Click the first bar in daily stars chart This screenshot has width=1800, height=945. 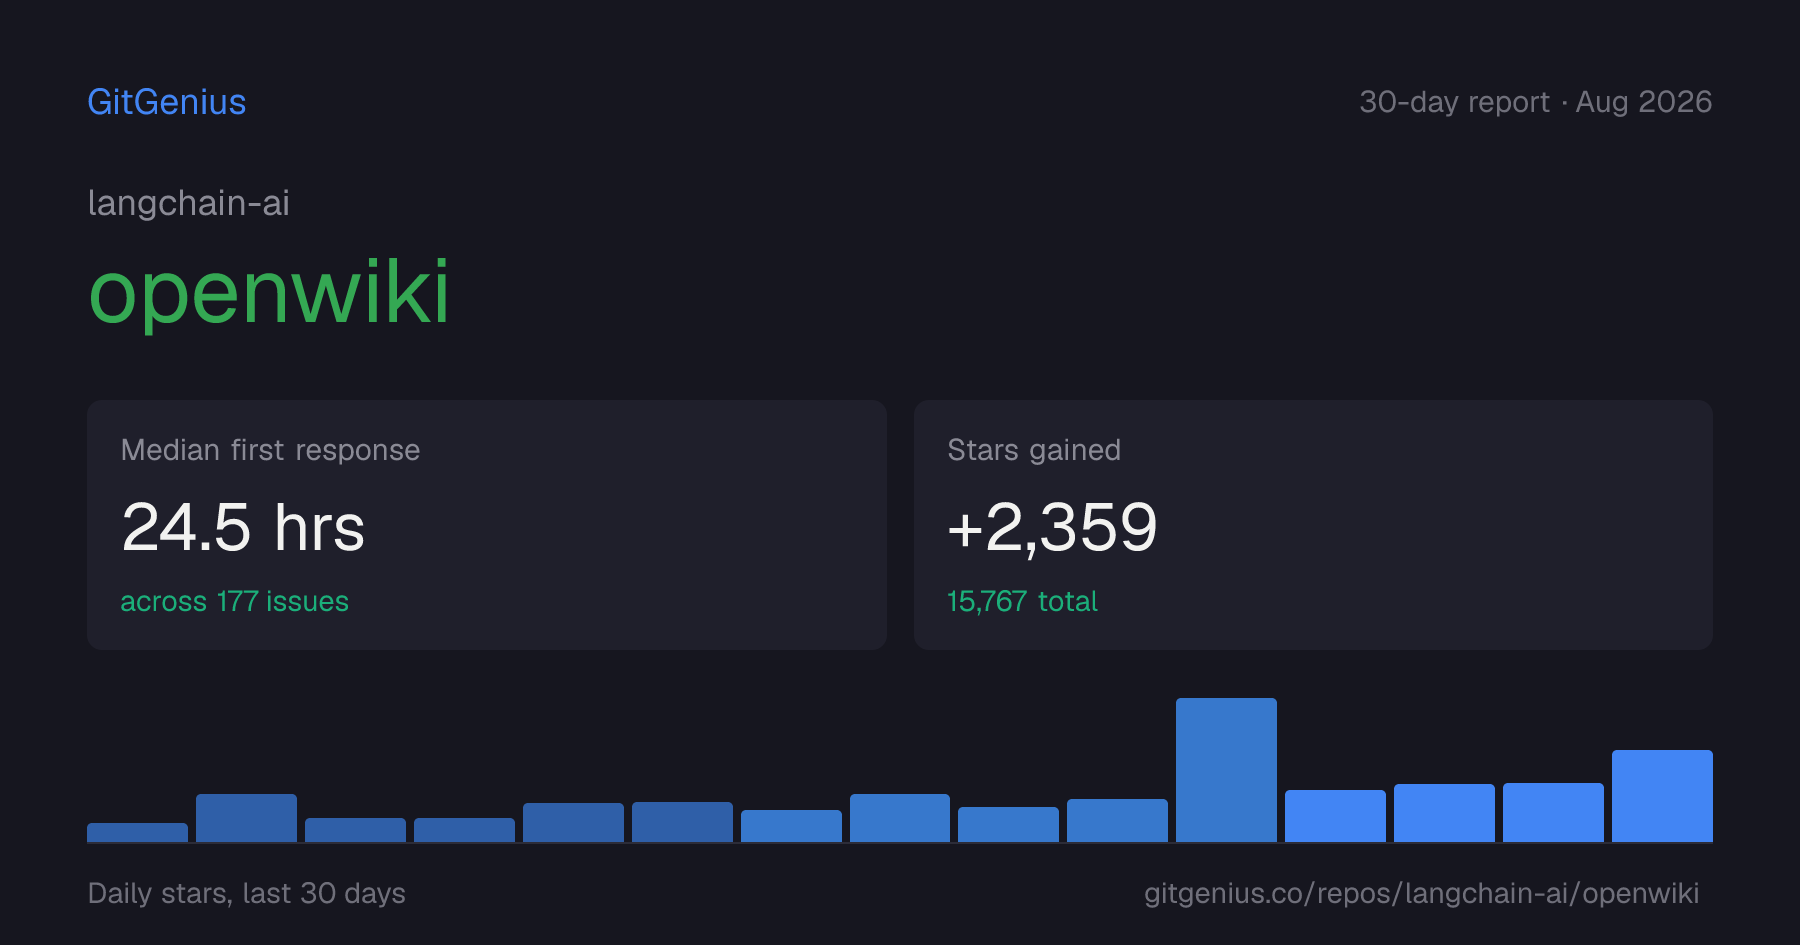(137, 832)
